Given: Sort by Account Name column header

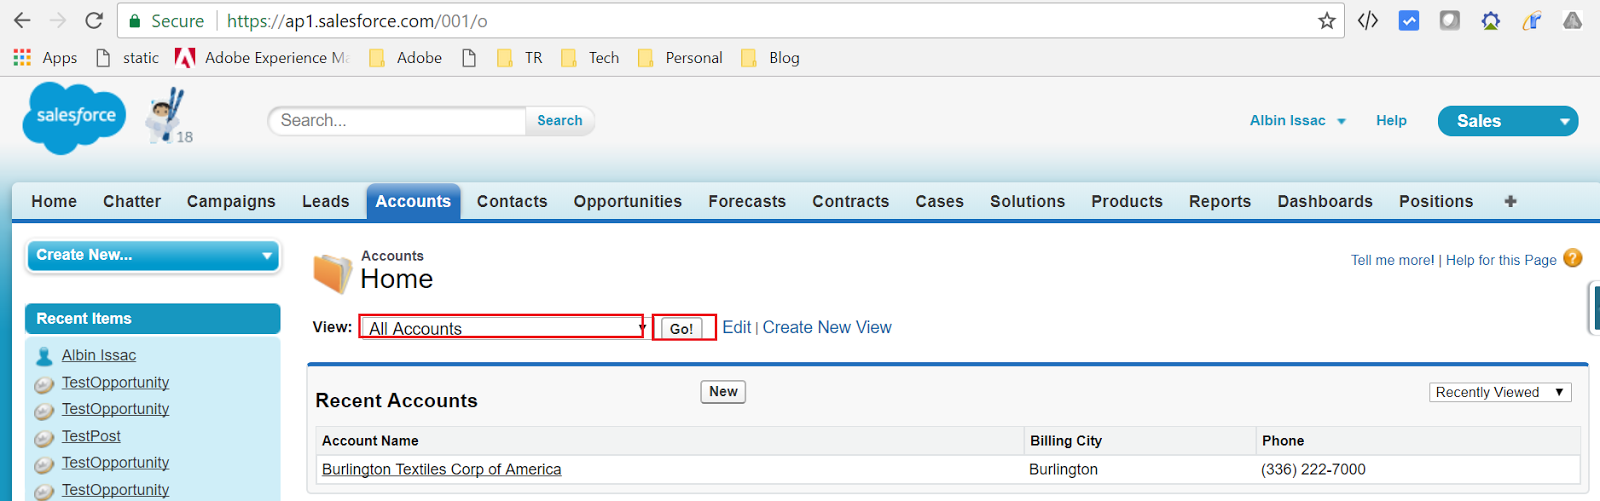Looking at the screenshot, I should tap(370, 440).
